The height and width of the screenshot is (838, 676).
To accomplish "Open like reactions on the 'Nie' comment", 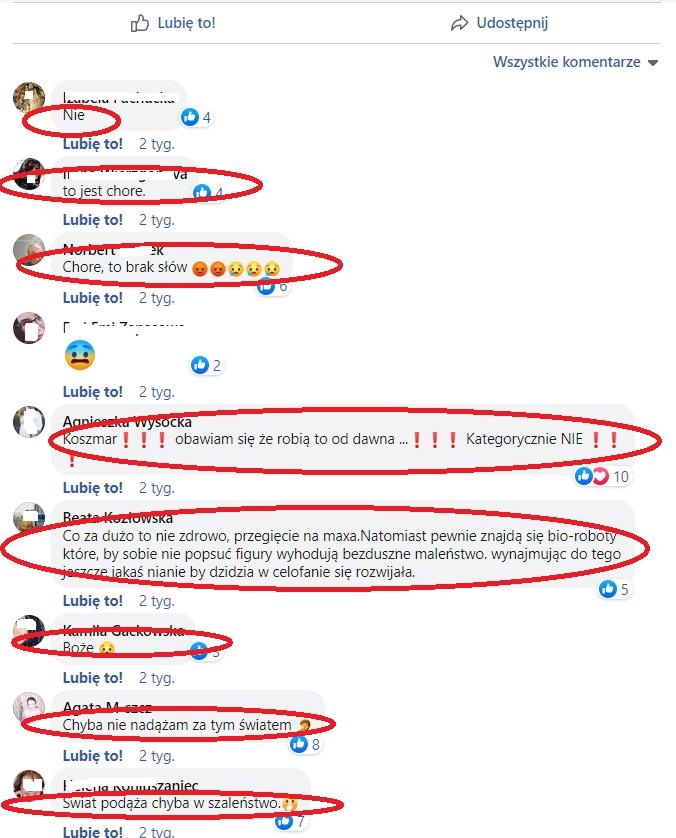I will coord(196,117).
